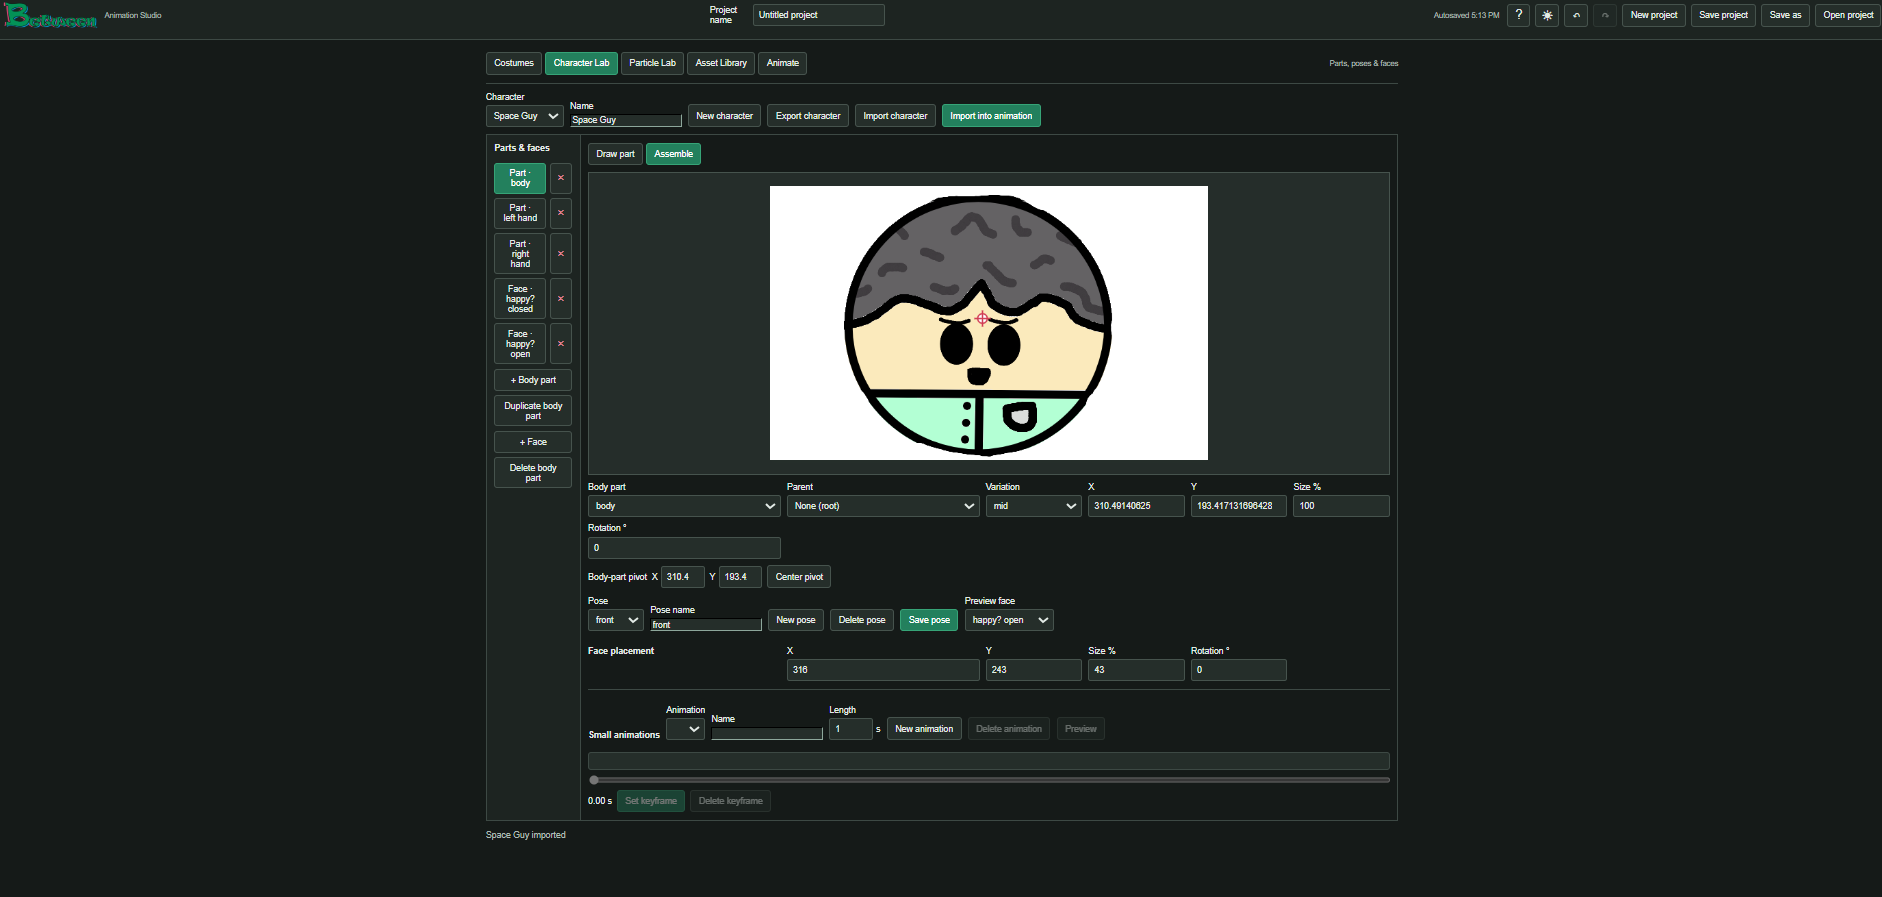This screenshot has height=897, width=1882.
Task: Open the Animate tab
Action: click(782, 63)
